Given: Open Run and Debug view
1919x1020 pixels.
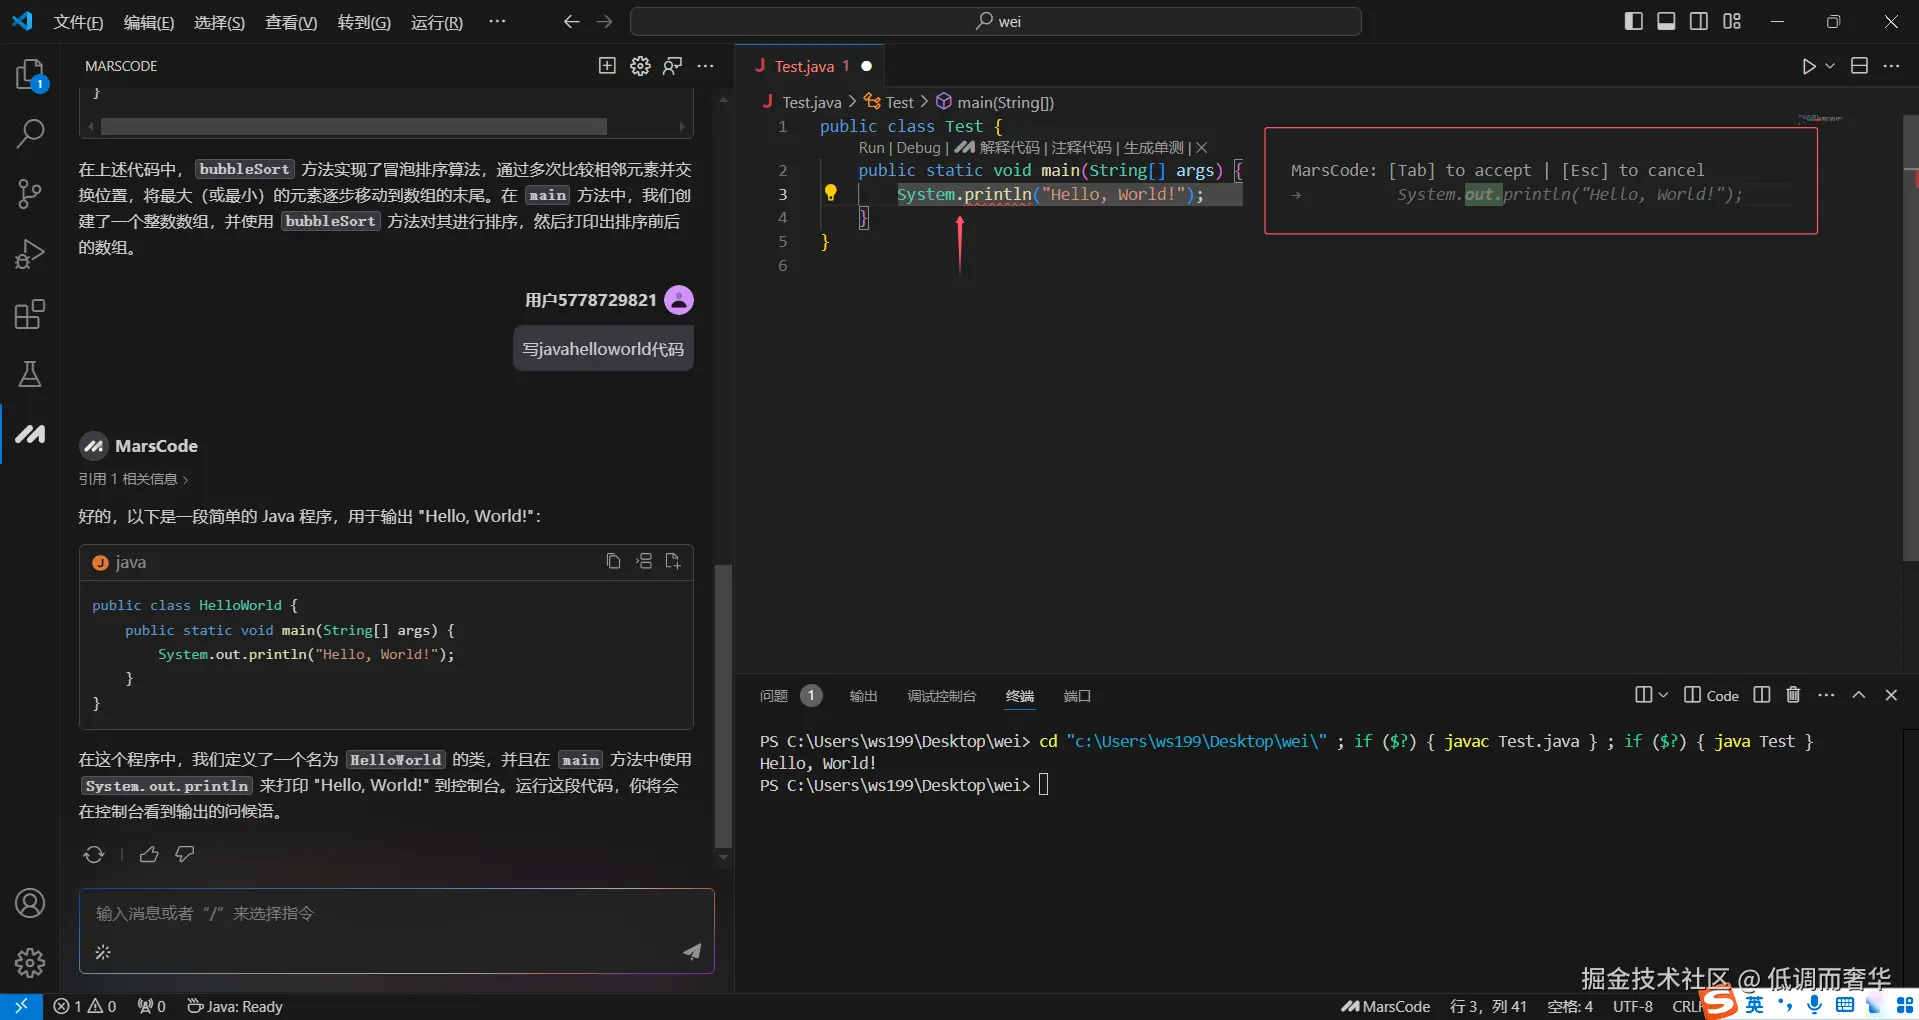Looking at the screenshot, I should click(x=30, y=254).
